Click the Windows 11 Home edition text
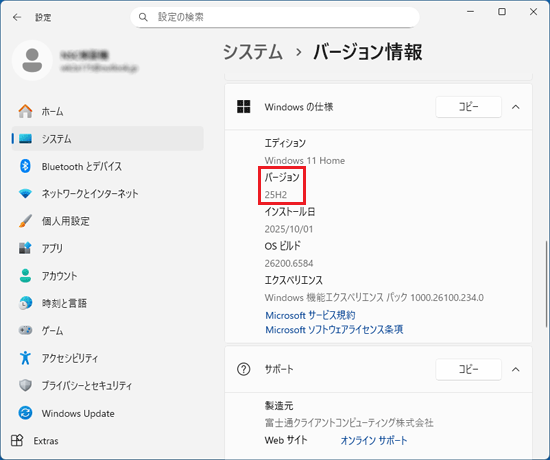Viewport: 550px width, 460px height. (304, 160)
